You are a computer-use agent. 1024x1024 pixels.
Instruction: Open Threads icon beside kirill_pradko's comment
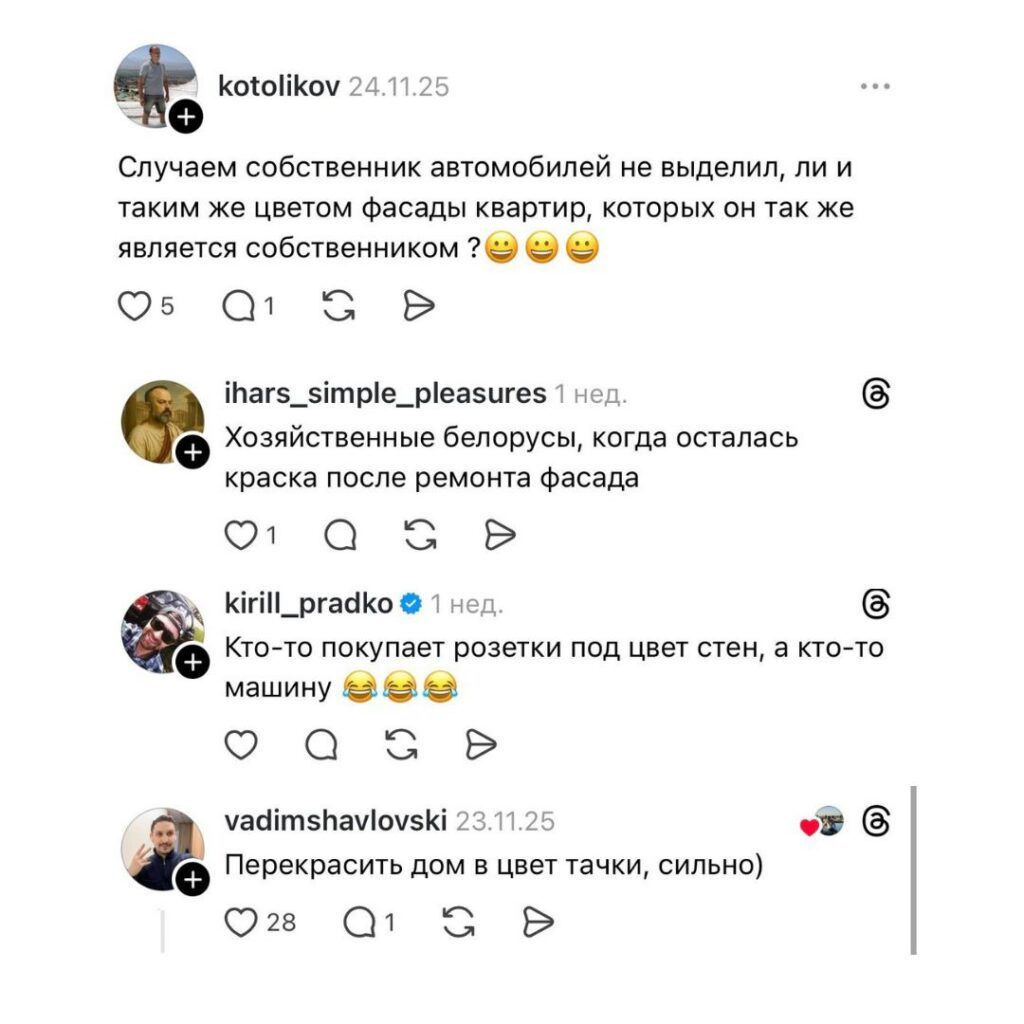pyautogui.click(x=876, y=604)
